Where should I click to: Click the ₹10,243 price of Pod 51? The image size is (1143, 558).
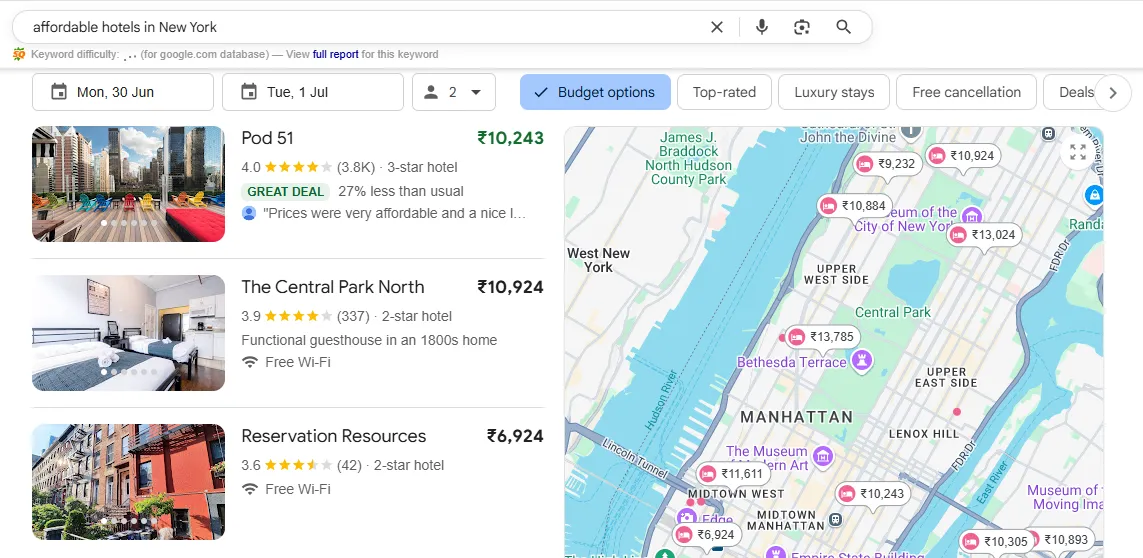pyautogui.click(x=510, y=138)
